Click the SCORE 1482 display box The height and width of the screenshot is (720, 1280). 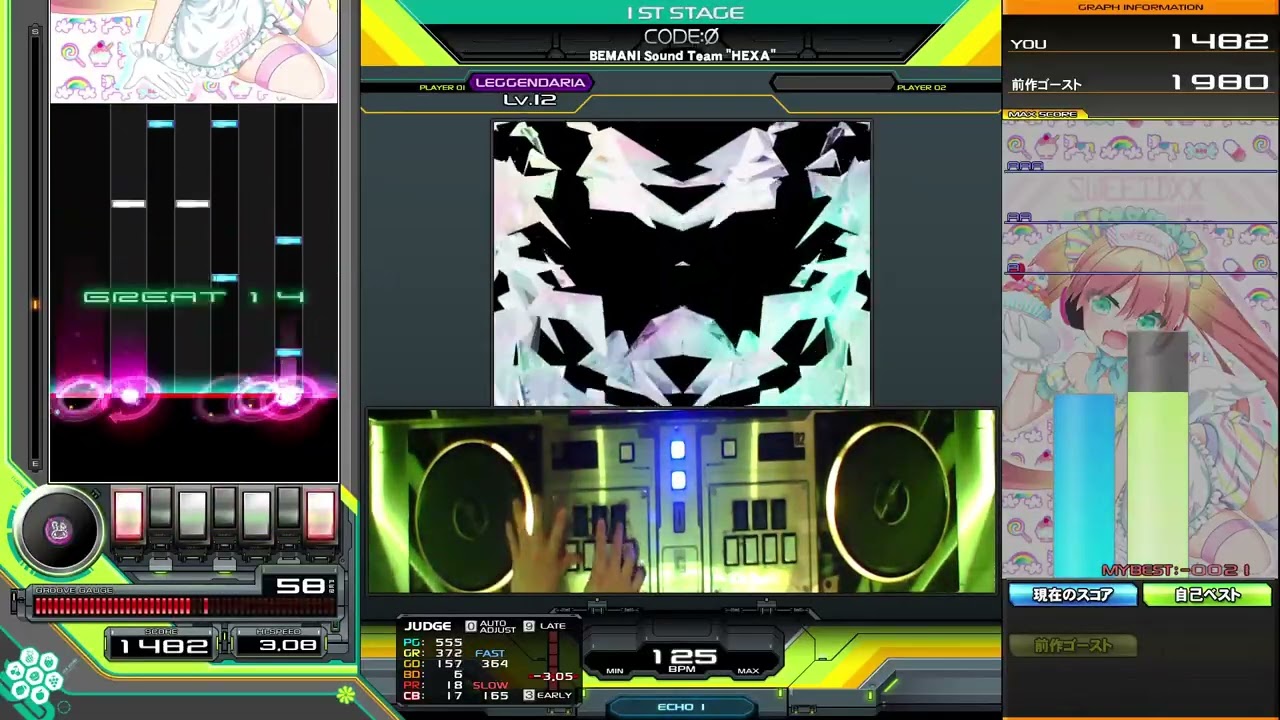click(x=163, y=642)
